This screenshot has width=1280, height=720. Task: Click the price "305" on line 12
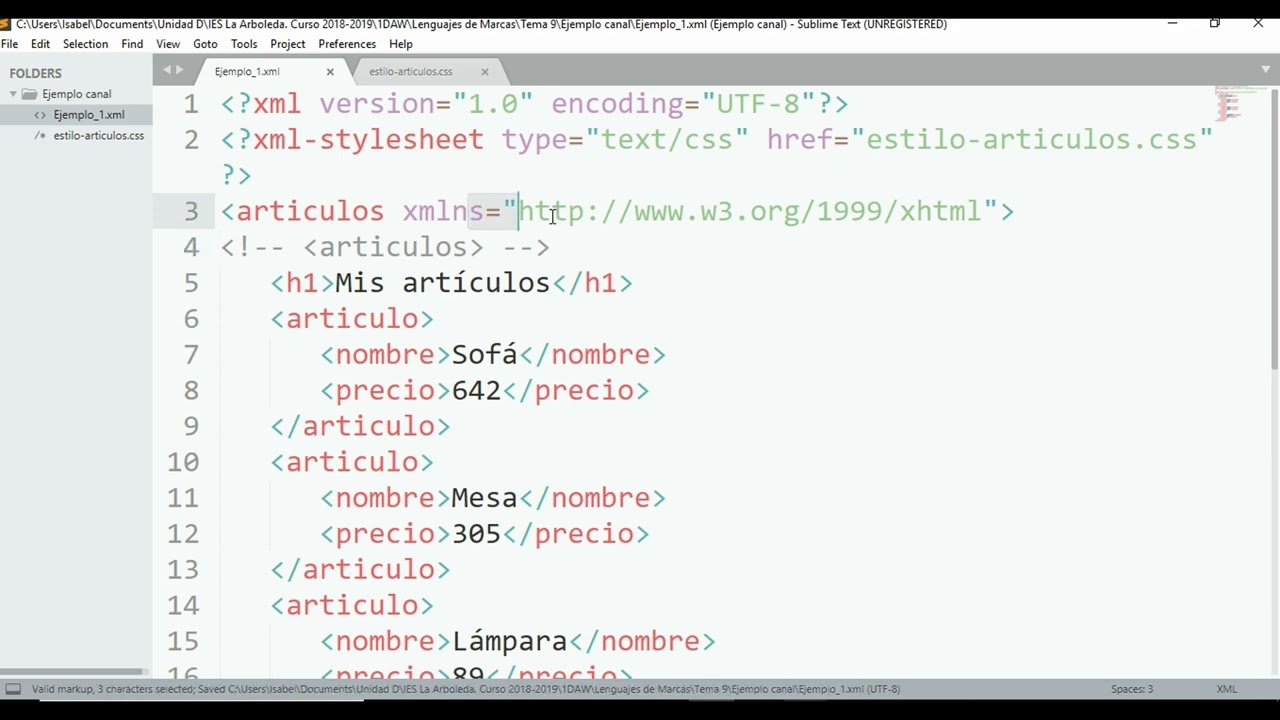point(476,533)
